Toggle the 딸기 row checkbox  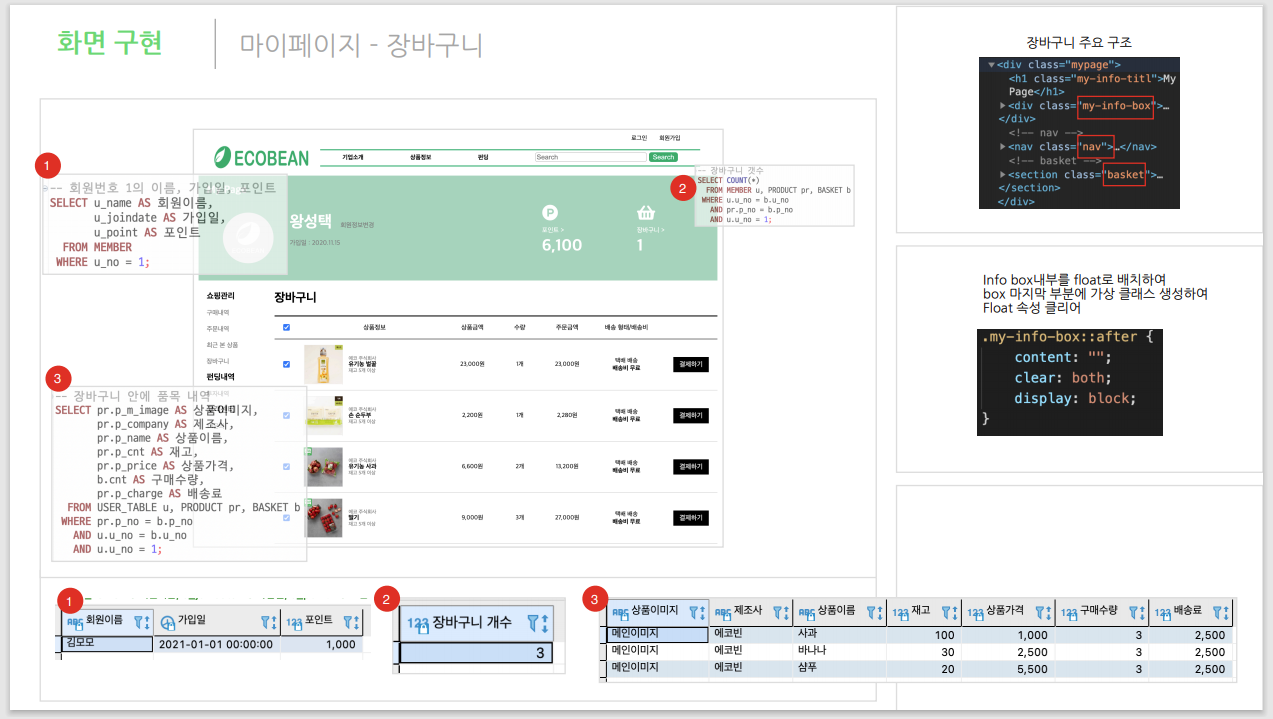[x=285, y=518]
